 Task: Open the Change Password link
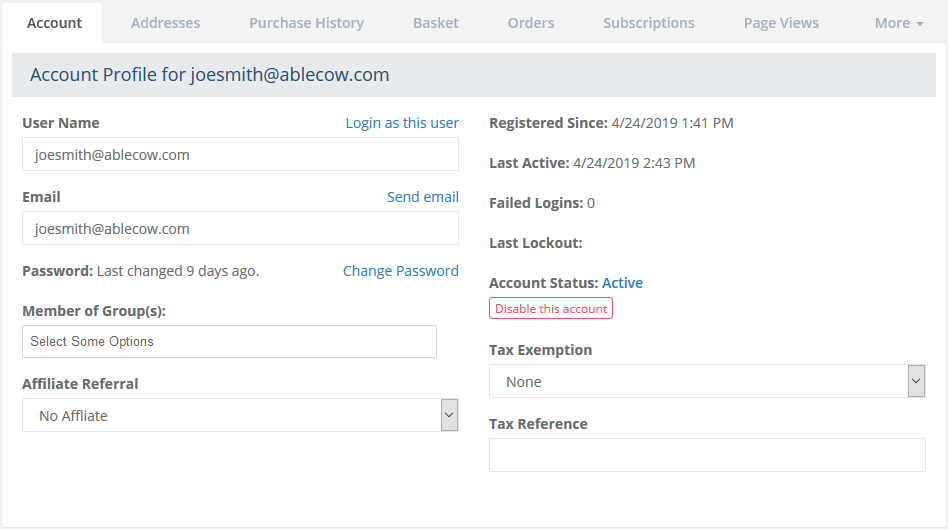400,271
